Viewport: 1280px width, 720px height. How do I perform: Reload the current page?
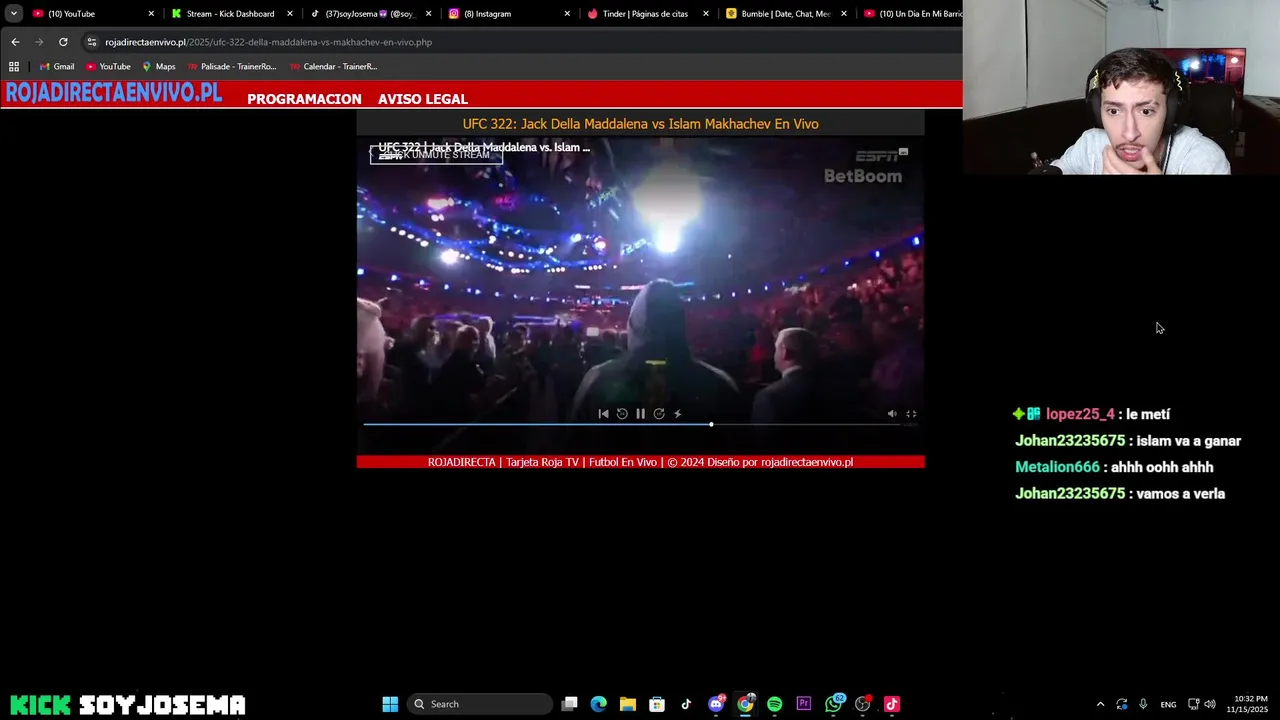(63, 42)
